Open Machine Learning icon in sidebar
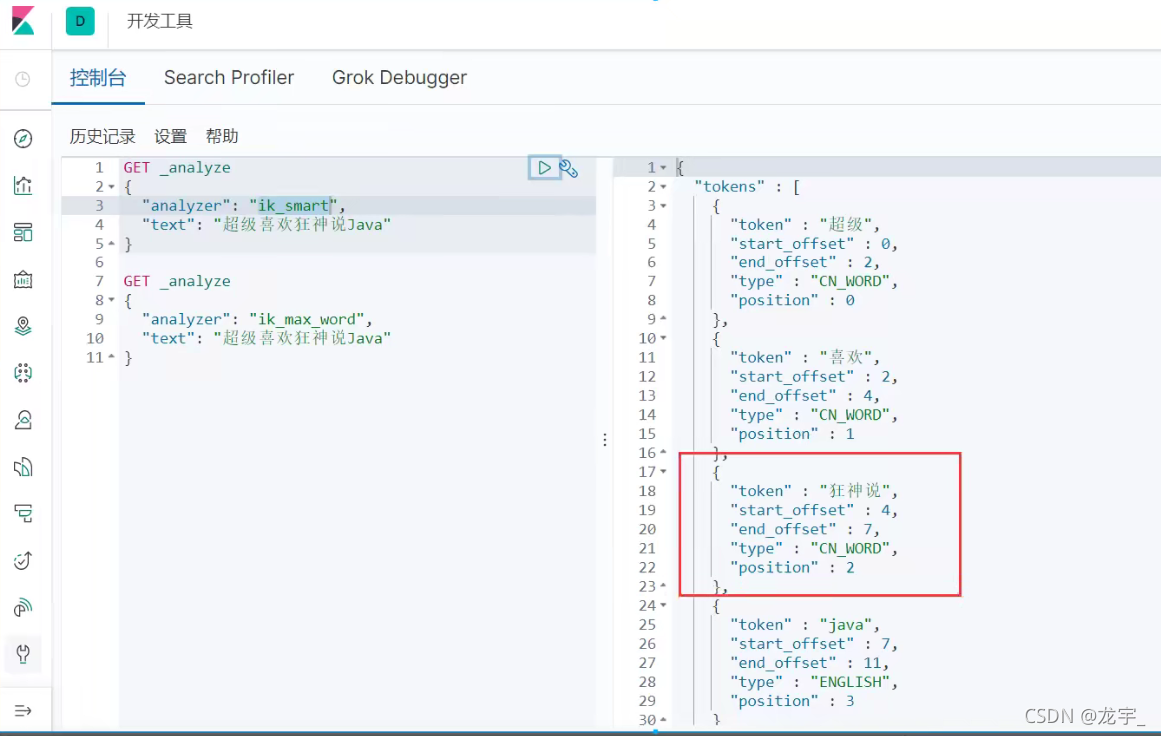1161x736 pixels. point(23,372)
